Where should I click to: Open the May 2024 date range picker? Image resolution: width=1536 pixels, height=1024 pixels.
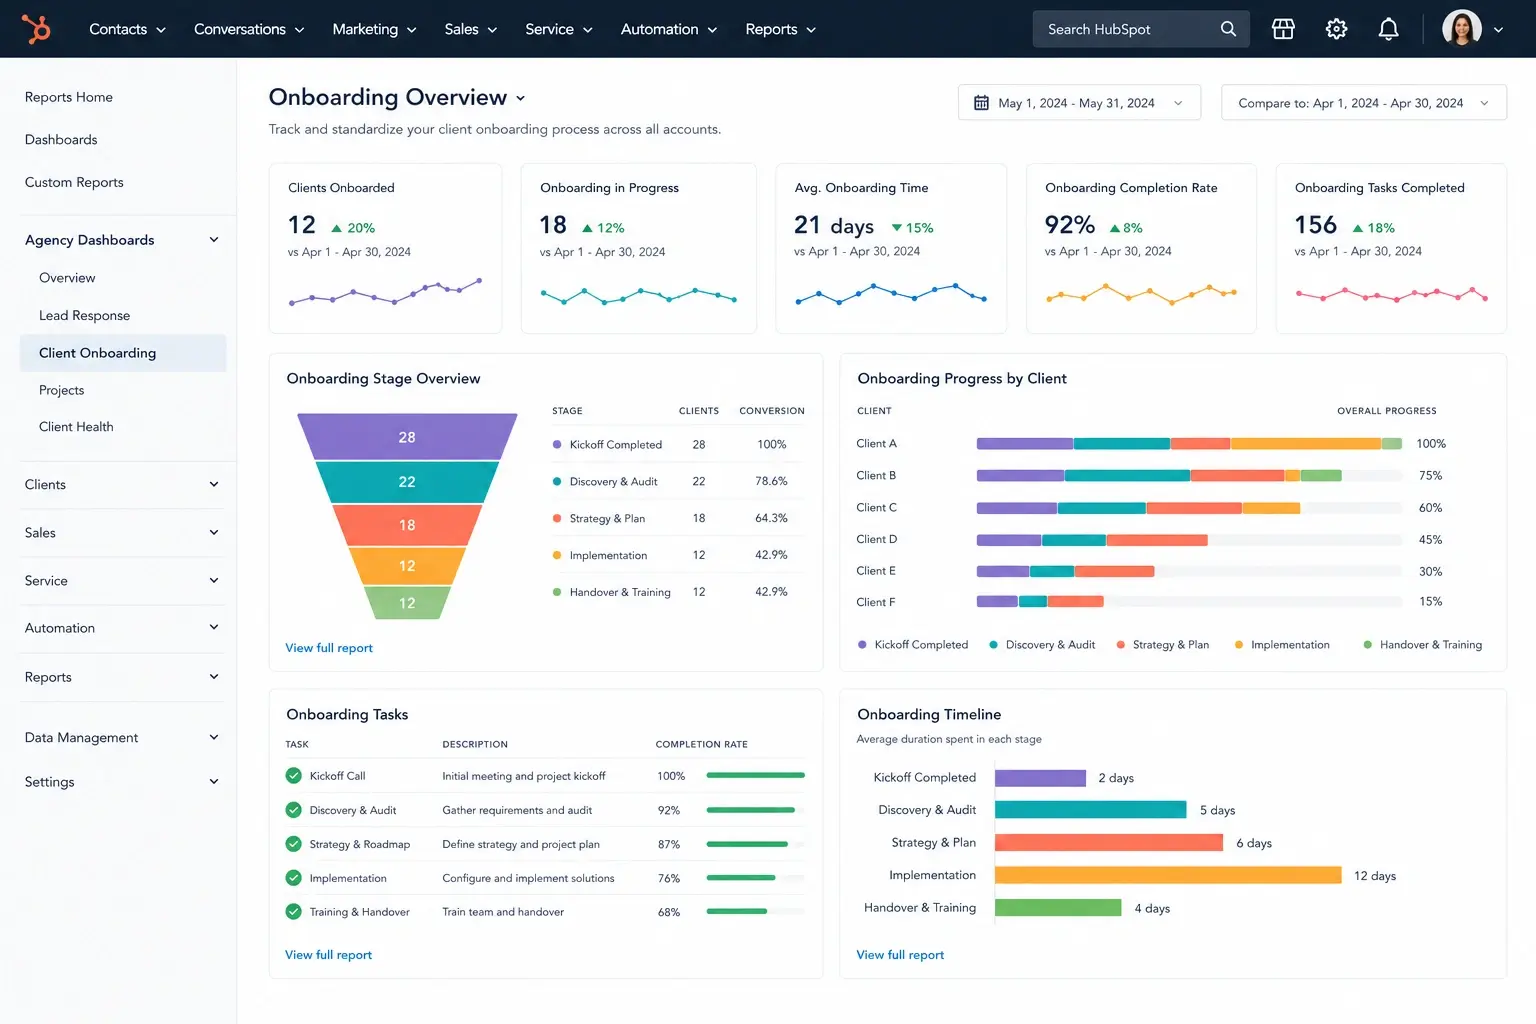point(1079,103)
